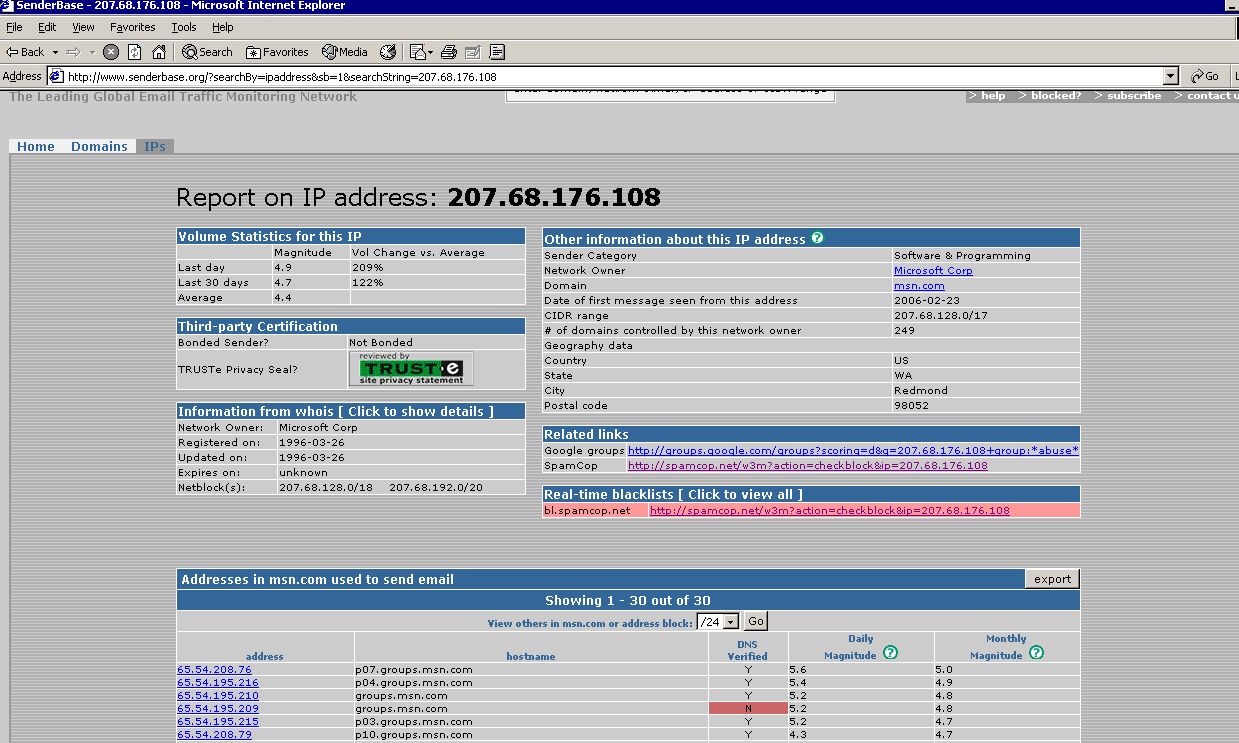Sort by the hostname column header

[x=531, y=656]
